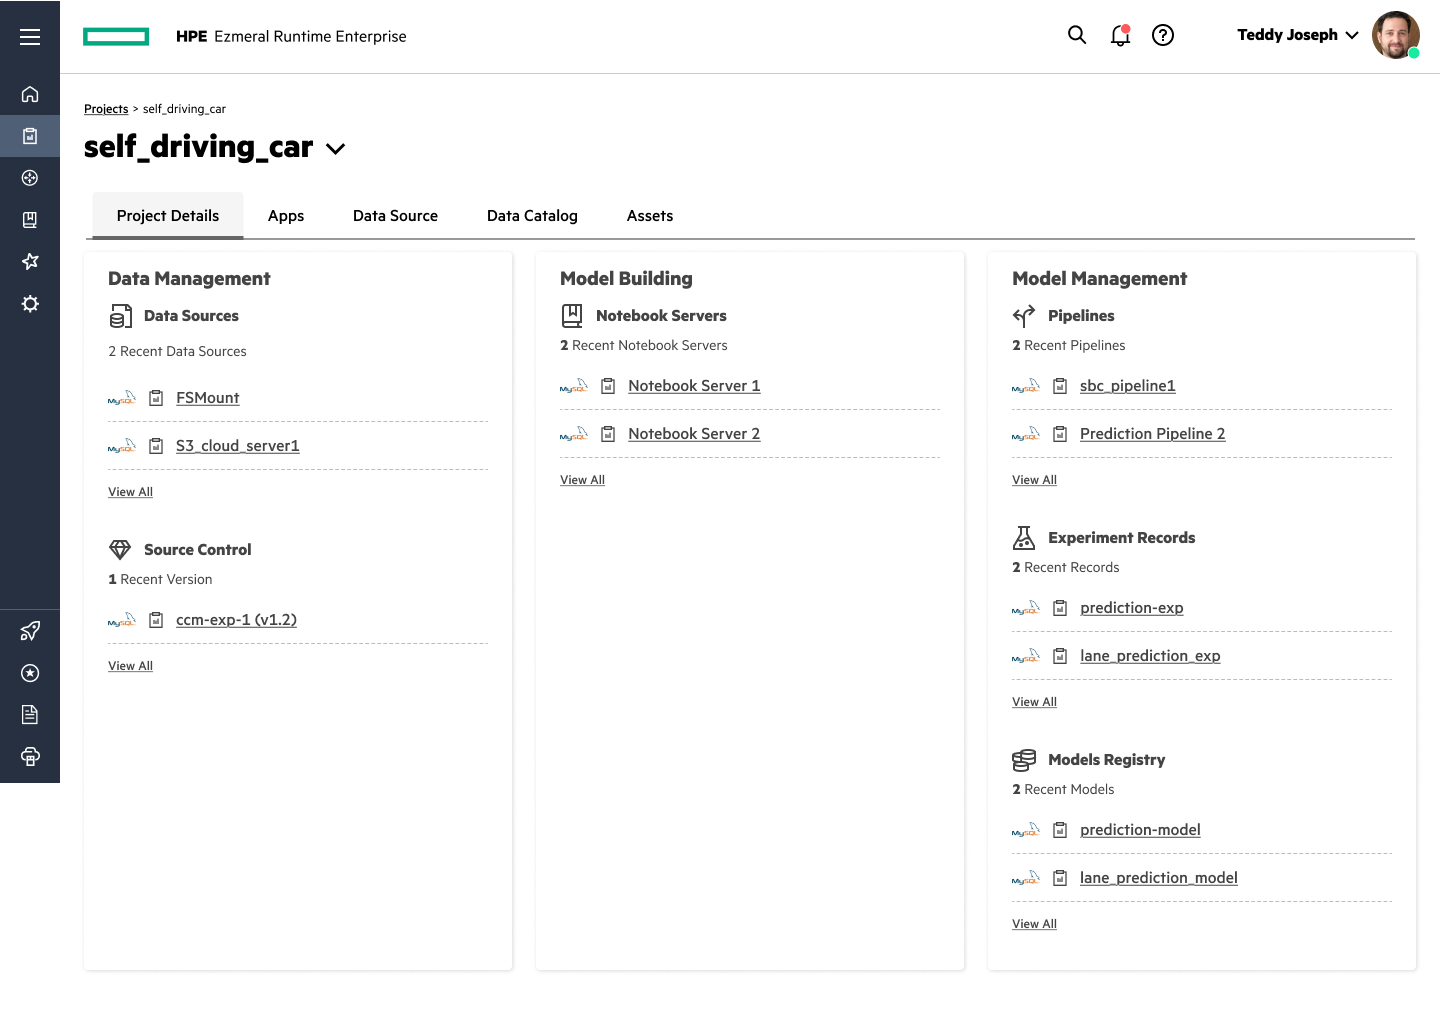Viewport: 1440px width, 1018px height.
Task: Click the Models Registry stack icon
Action: pos(1024,760)
